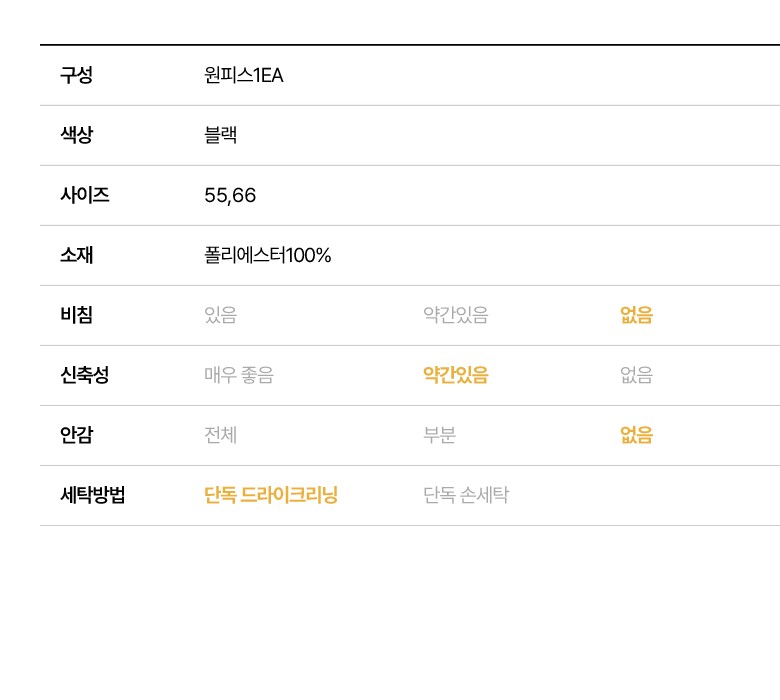Select '매우 좋음' for 신축성
Viewport: 780px width, 700px height.
pyautogui.click(x=238, y=375)
